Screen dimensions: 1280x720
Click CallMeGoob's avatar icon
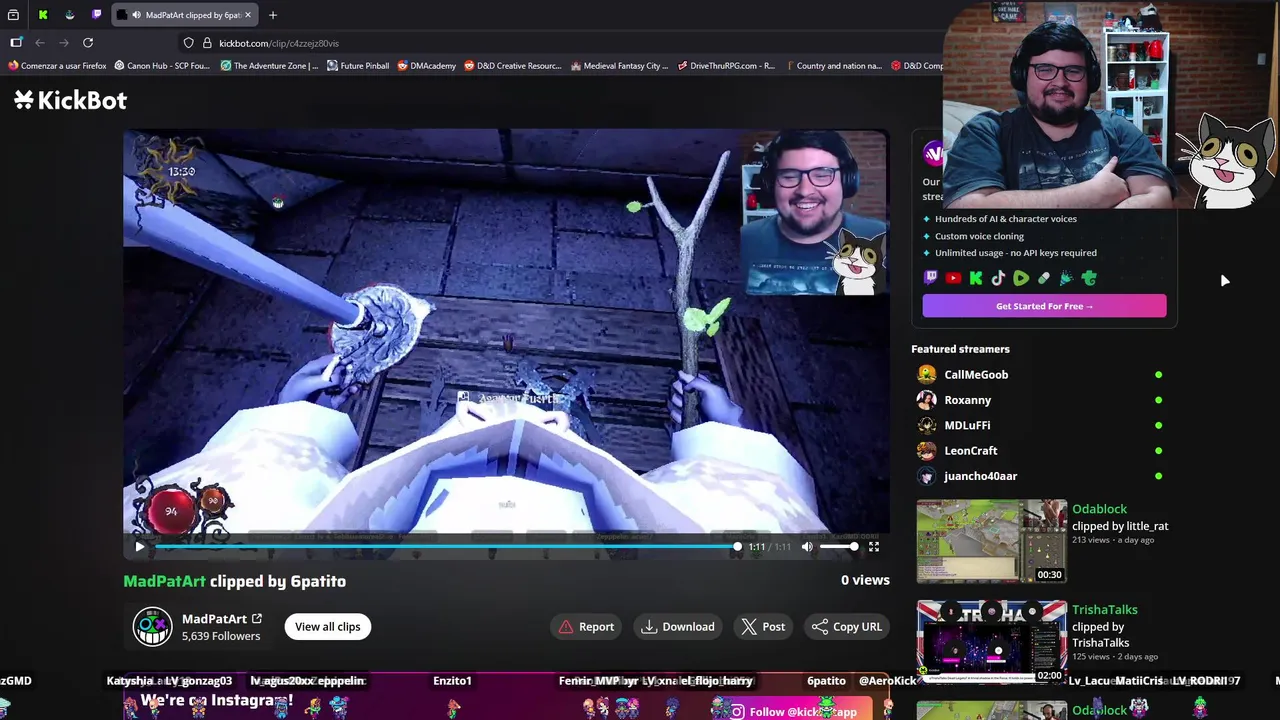pos(927,375)
